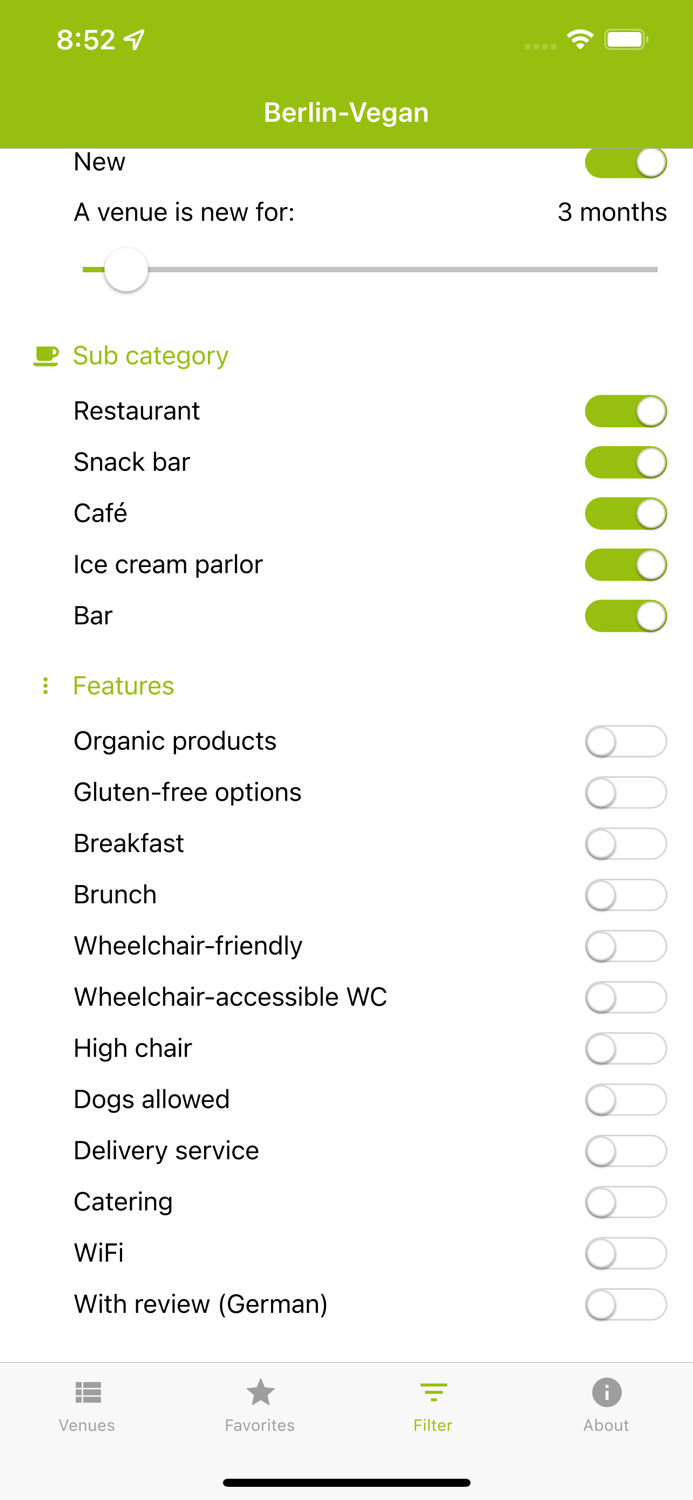Open the Favorites star icon
693x1500 pixels.
[x=260, y=1392]
